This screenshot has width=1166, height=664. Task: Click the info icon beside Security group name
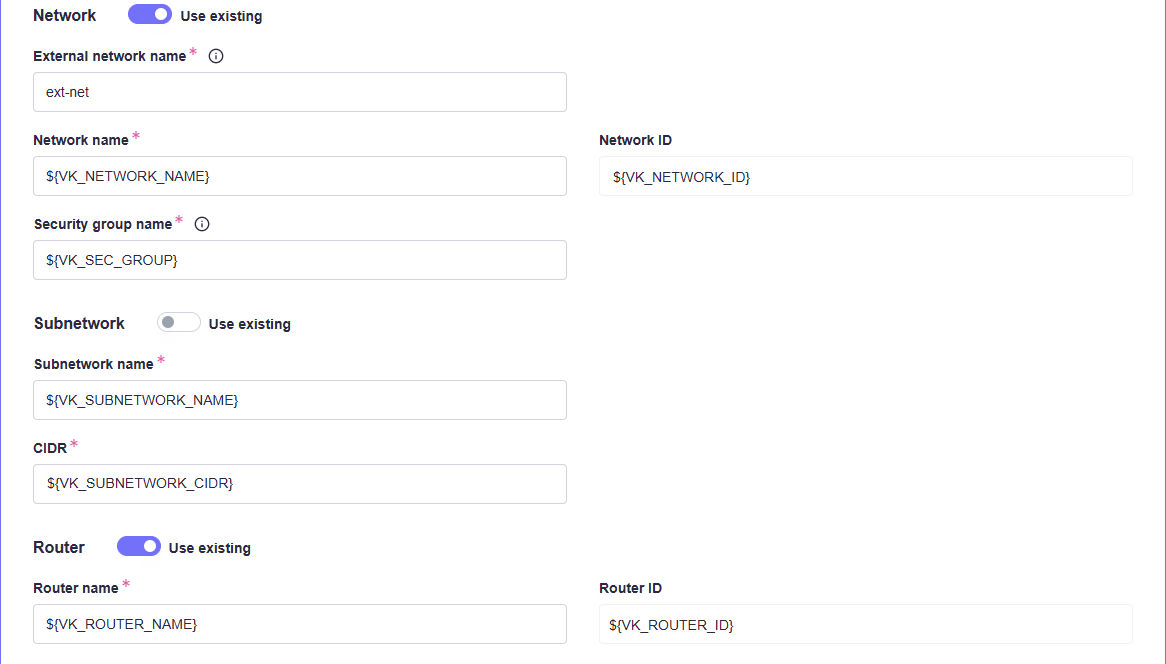click(202, 224)
